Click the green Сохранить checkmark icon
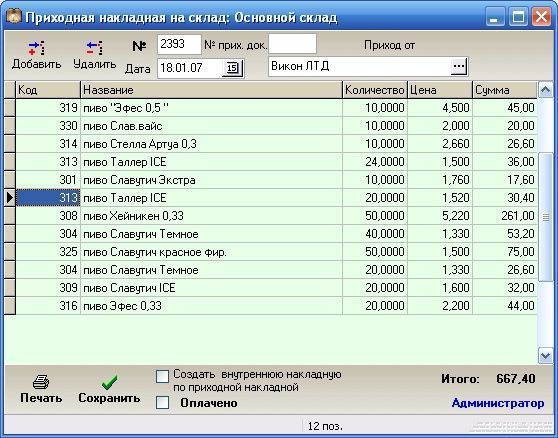The height and width of the screenshot is (438, 558). coord(109,382)
